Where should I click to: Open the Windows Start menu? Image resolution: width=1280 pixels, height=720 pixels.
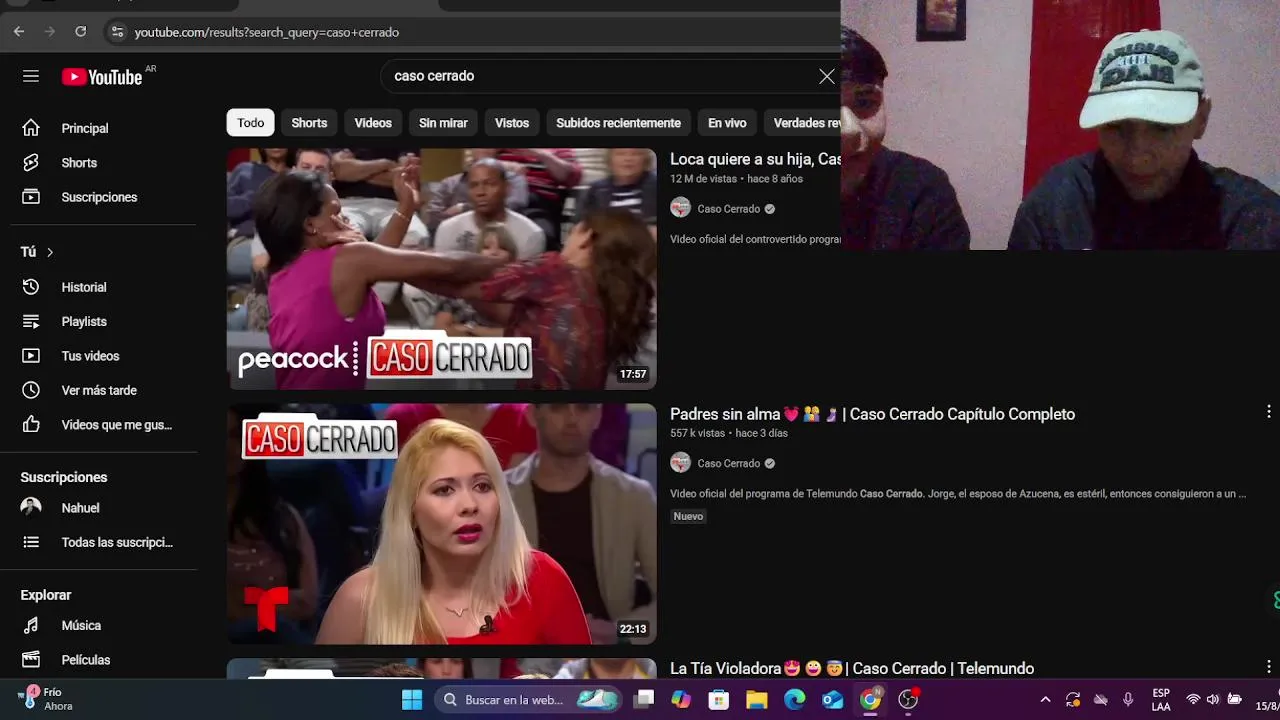pos(412,700)
